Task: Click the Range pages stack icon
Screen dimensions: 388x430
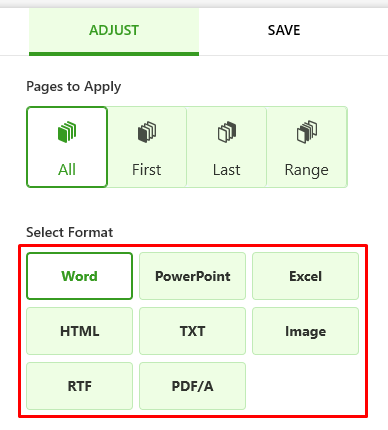Action: (x=307, y=132)
